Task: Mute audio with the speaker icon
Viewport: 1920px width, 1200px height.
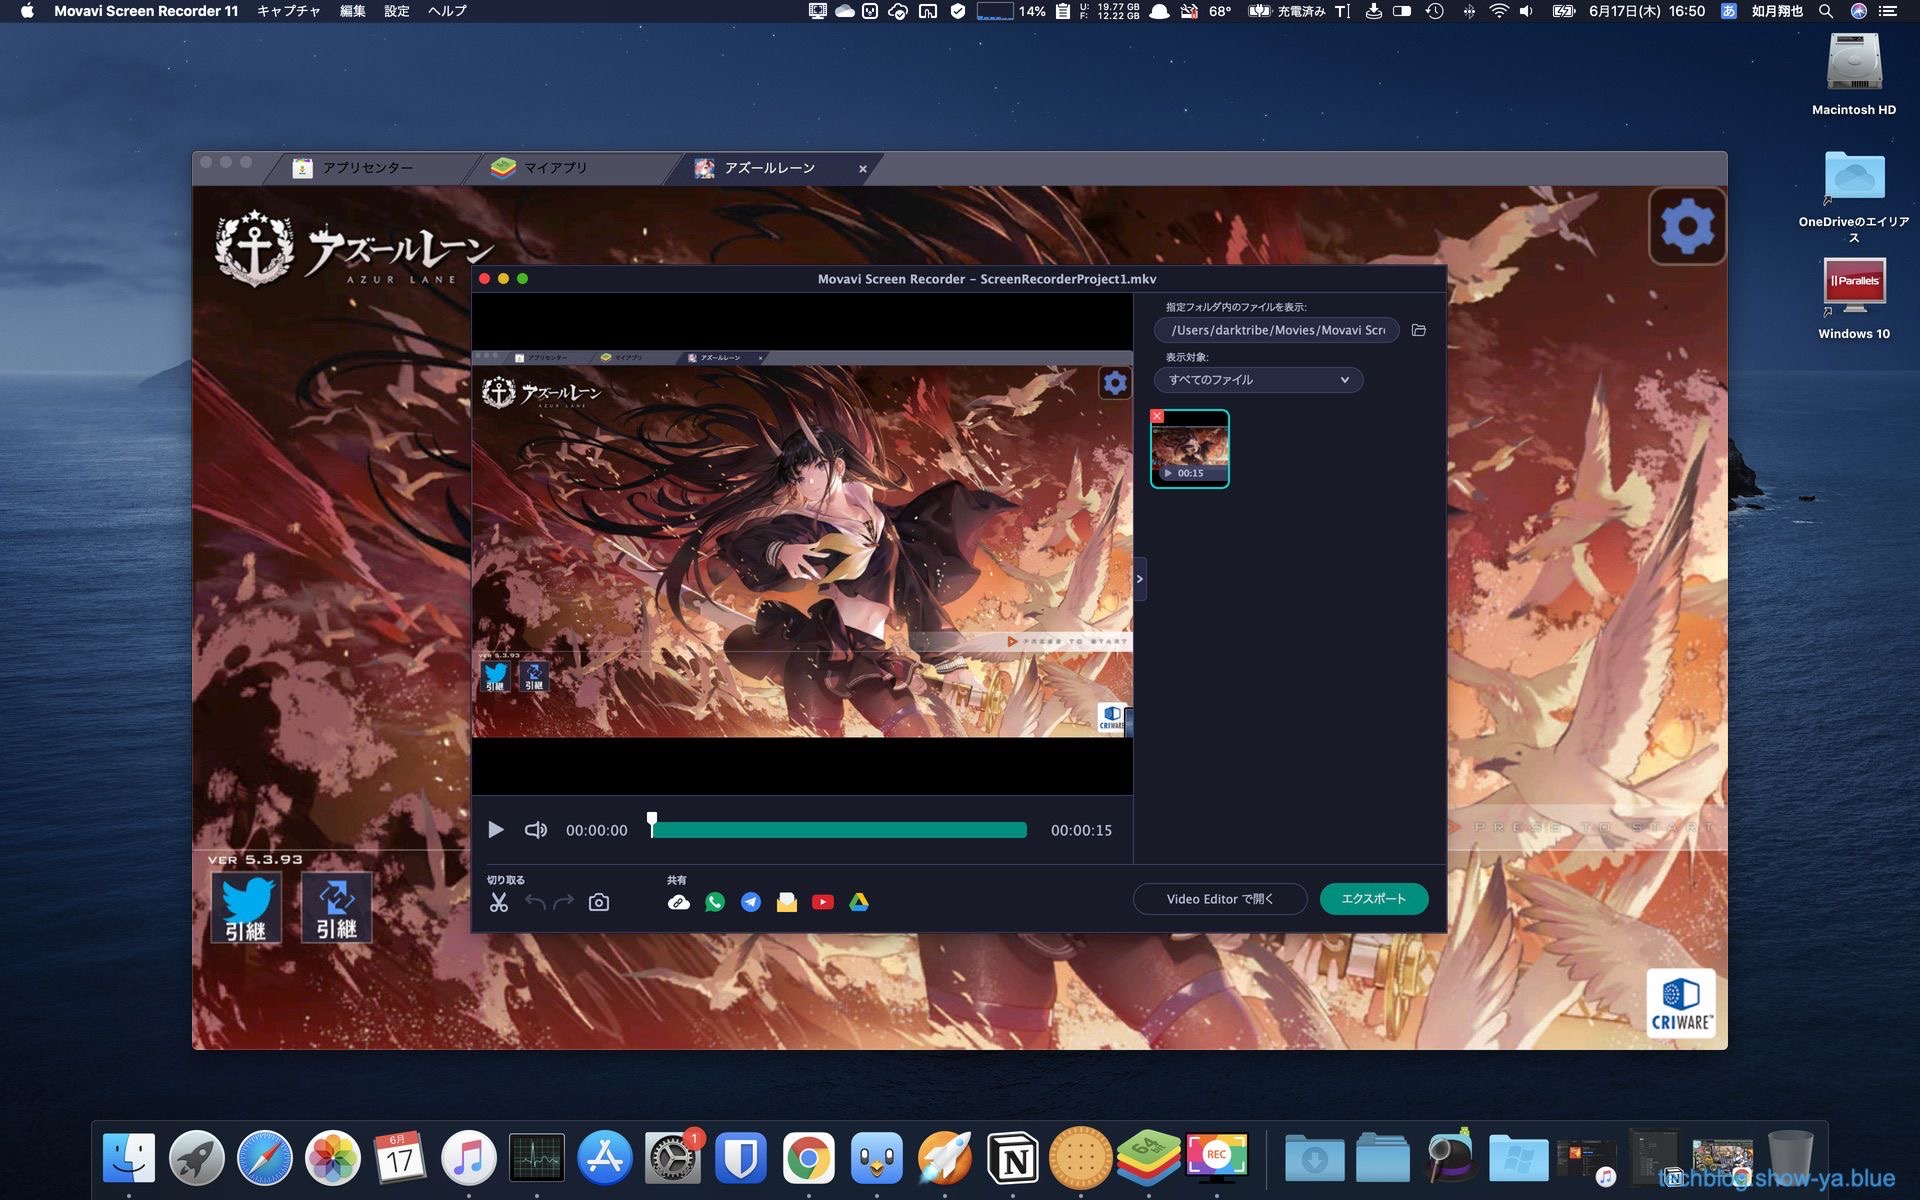Action: click(536, 830)
